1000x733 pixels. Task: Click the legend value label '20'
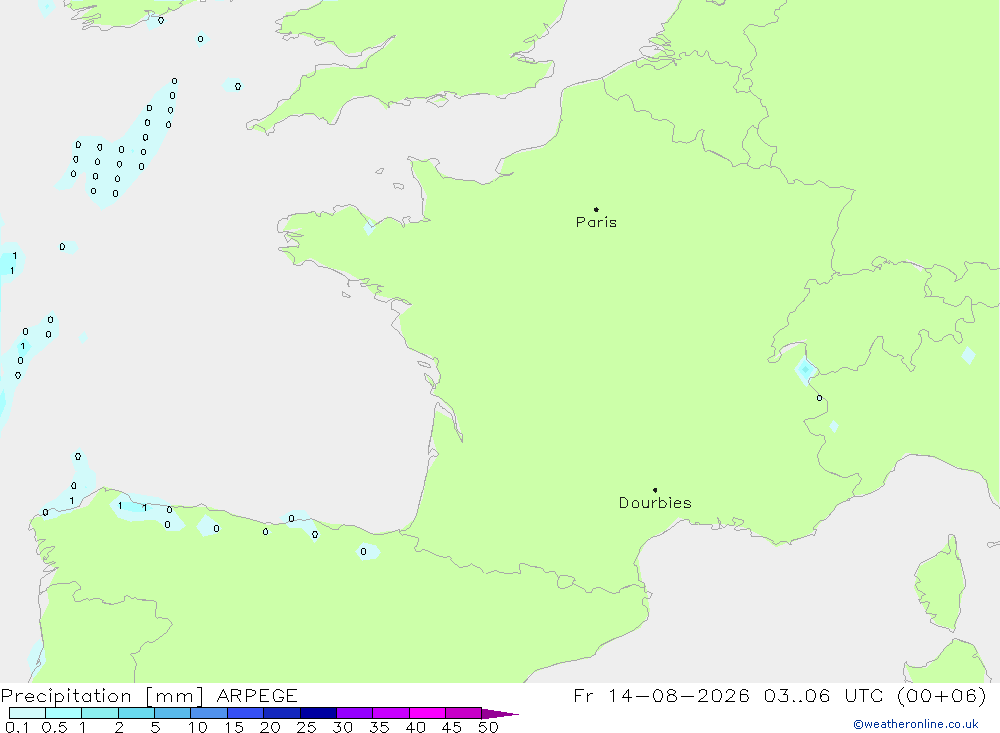[x=270, y=727]
